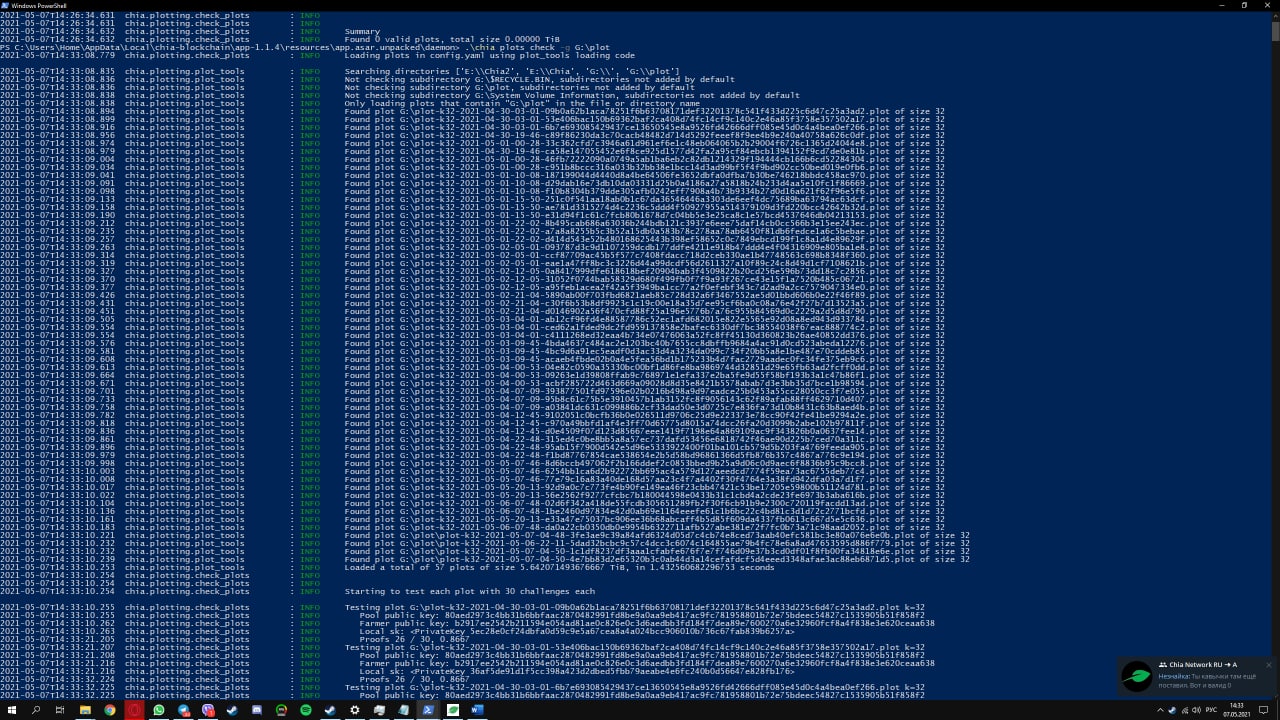Open network status tray icon

(1185, 710)
